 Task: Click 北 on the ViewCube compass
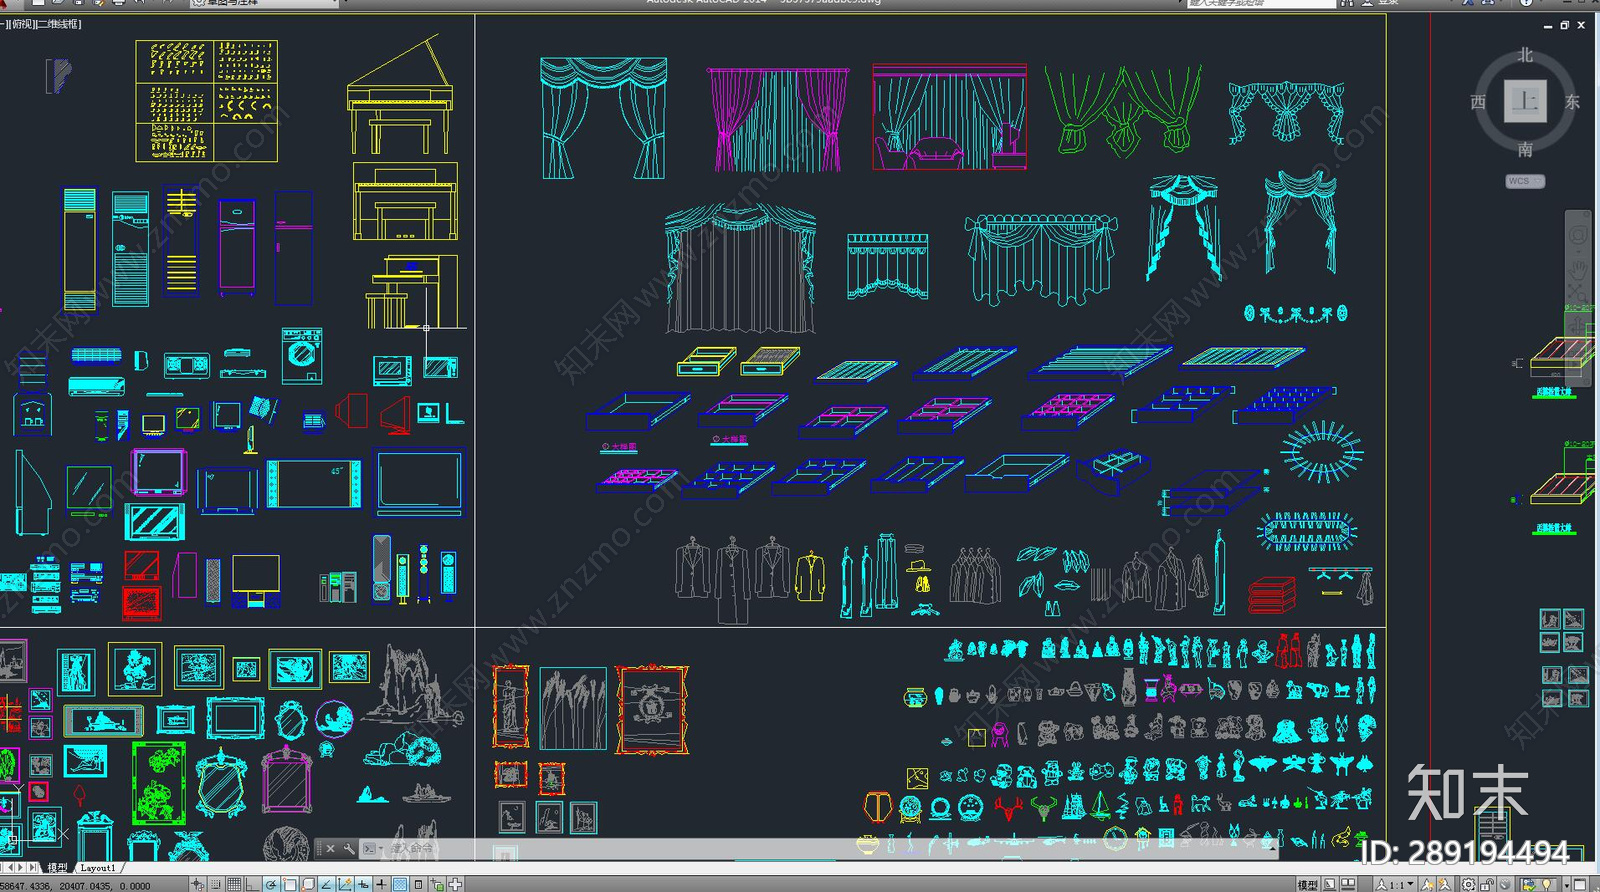[x=1525, y=56]
